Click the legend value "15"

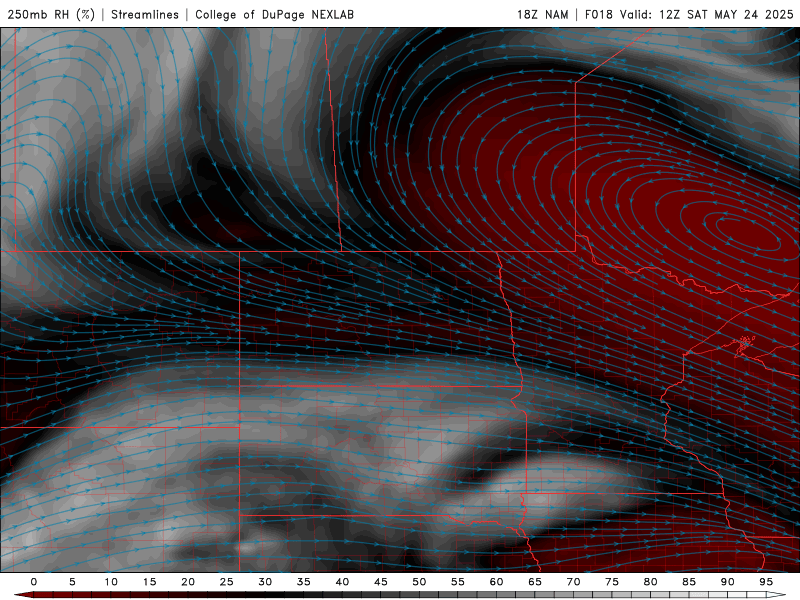(x=149, y=582)
